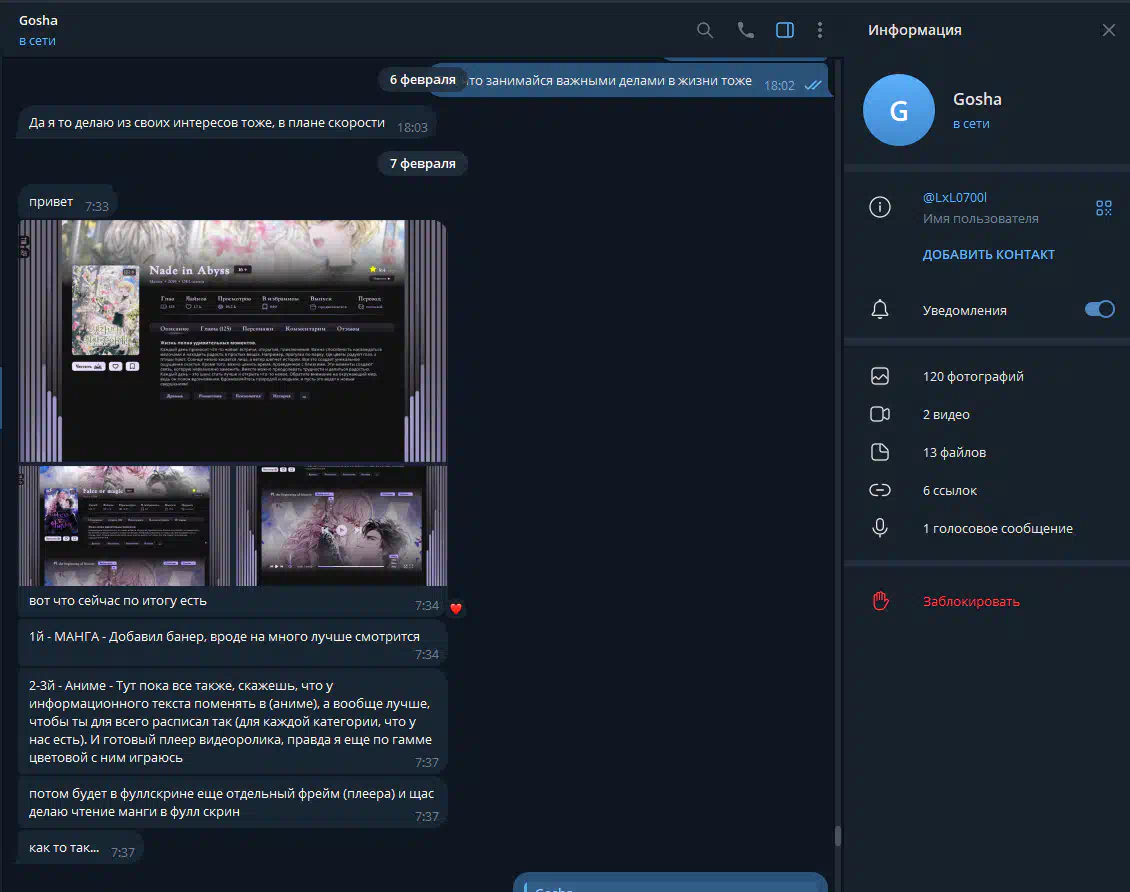This screenshot has width=1130, height=892.
Task: Click Gosha's profile avatar
Action: click(899, 110)
